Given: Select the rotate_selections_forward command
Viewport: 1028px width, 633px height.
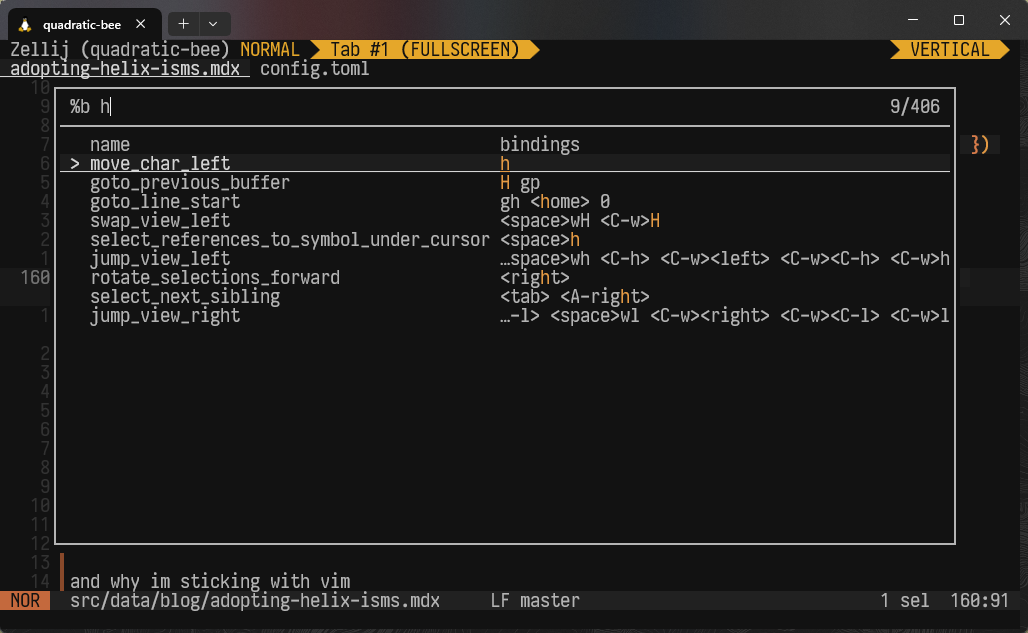Looking at the screenshot, I should pos(505,277).
